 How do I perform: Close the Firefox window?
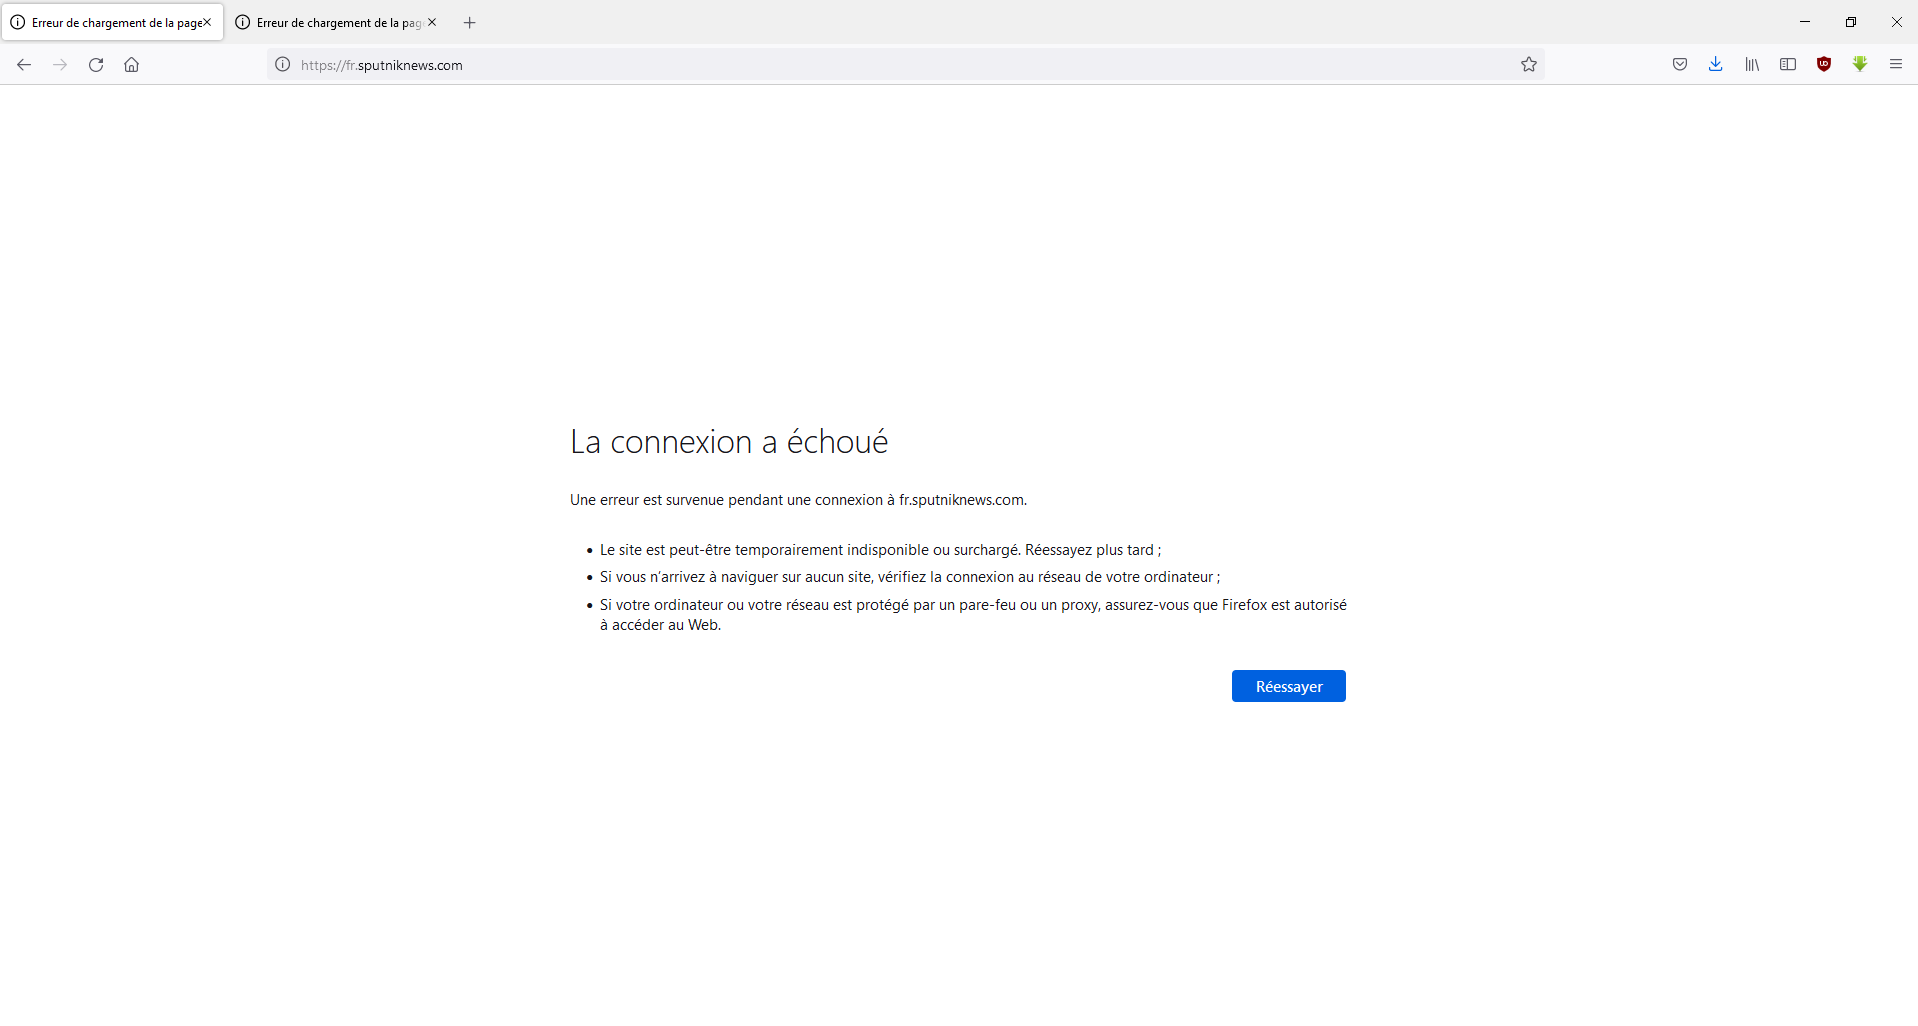1896,22
